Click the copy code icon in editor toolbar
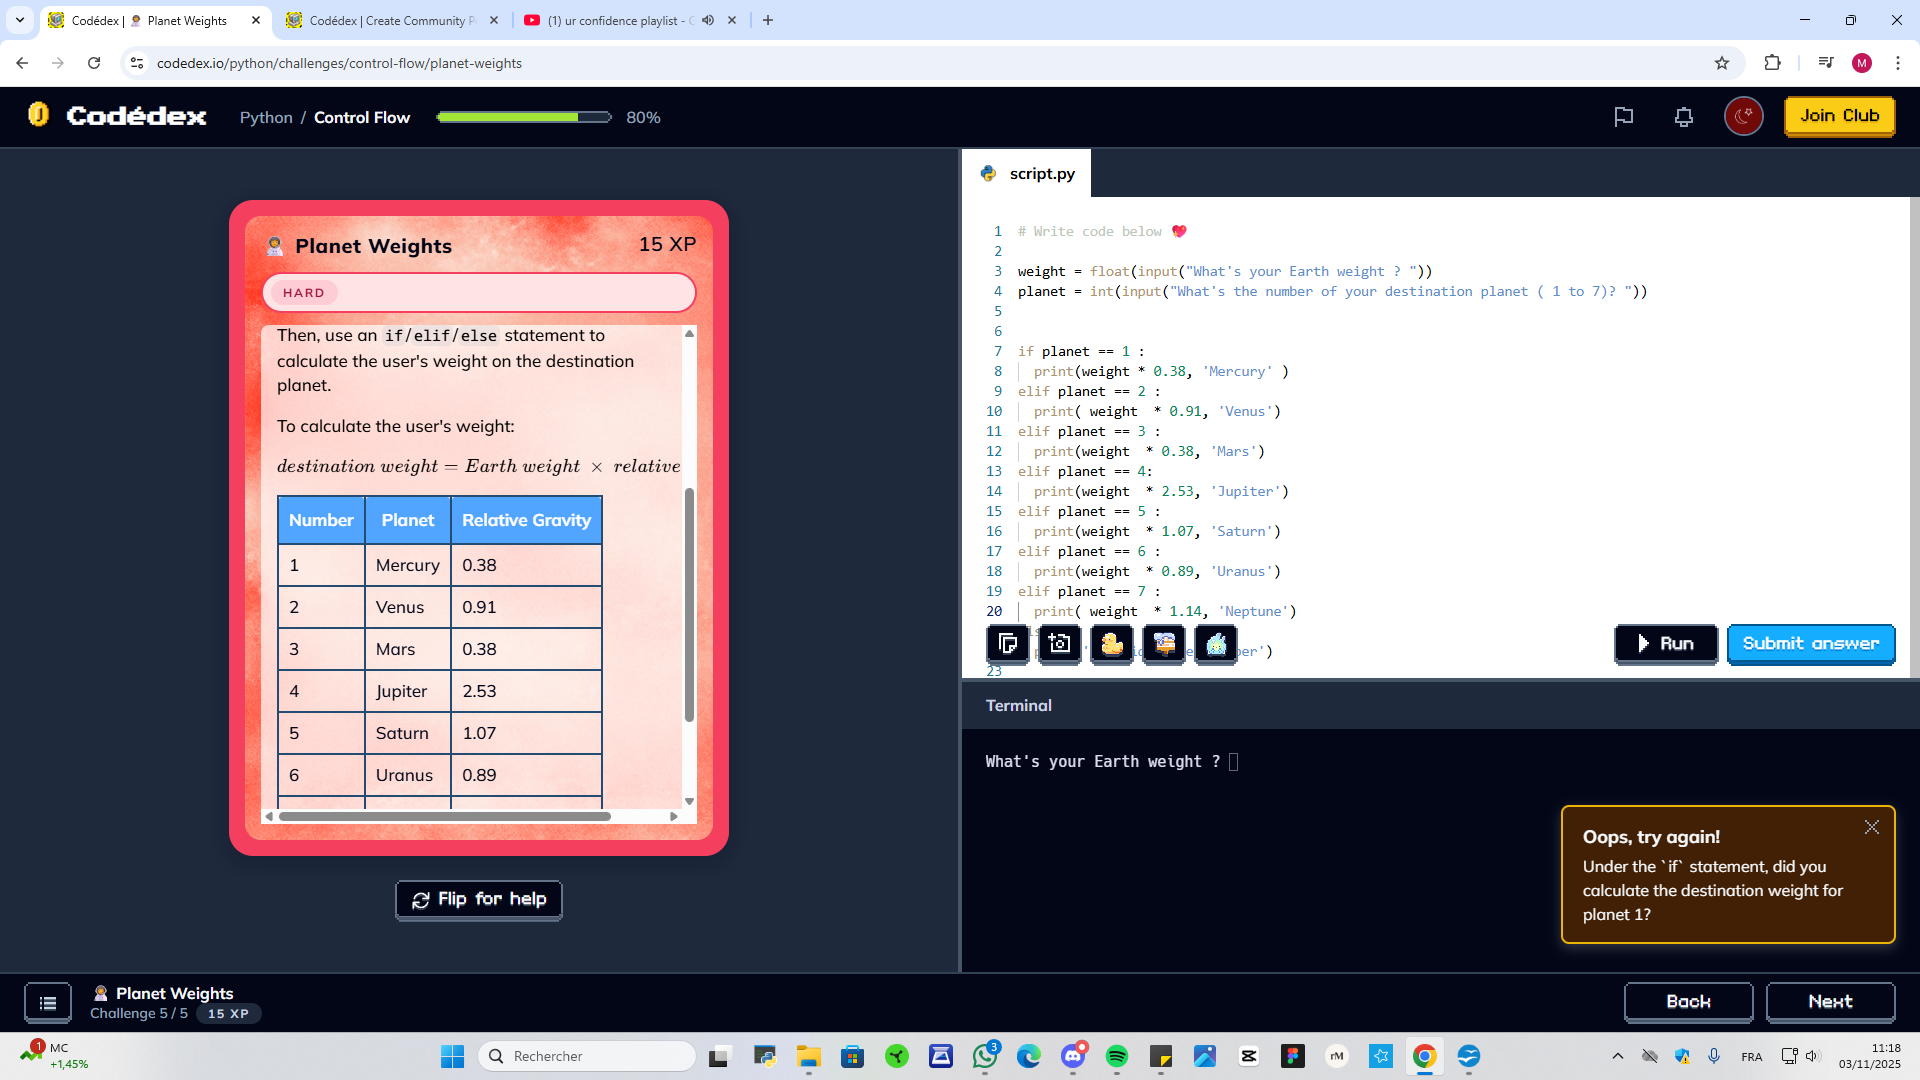This screenshot has height=1080, width=1920. 1008,644
